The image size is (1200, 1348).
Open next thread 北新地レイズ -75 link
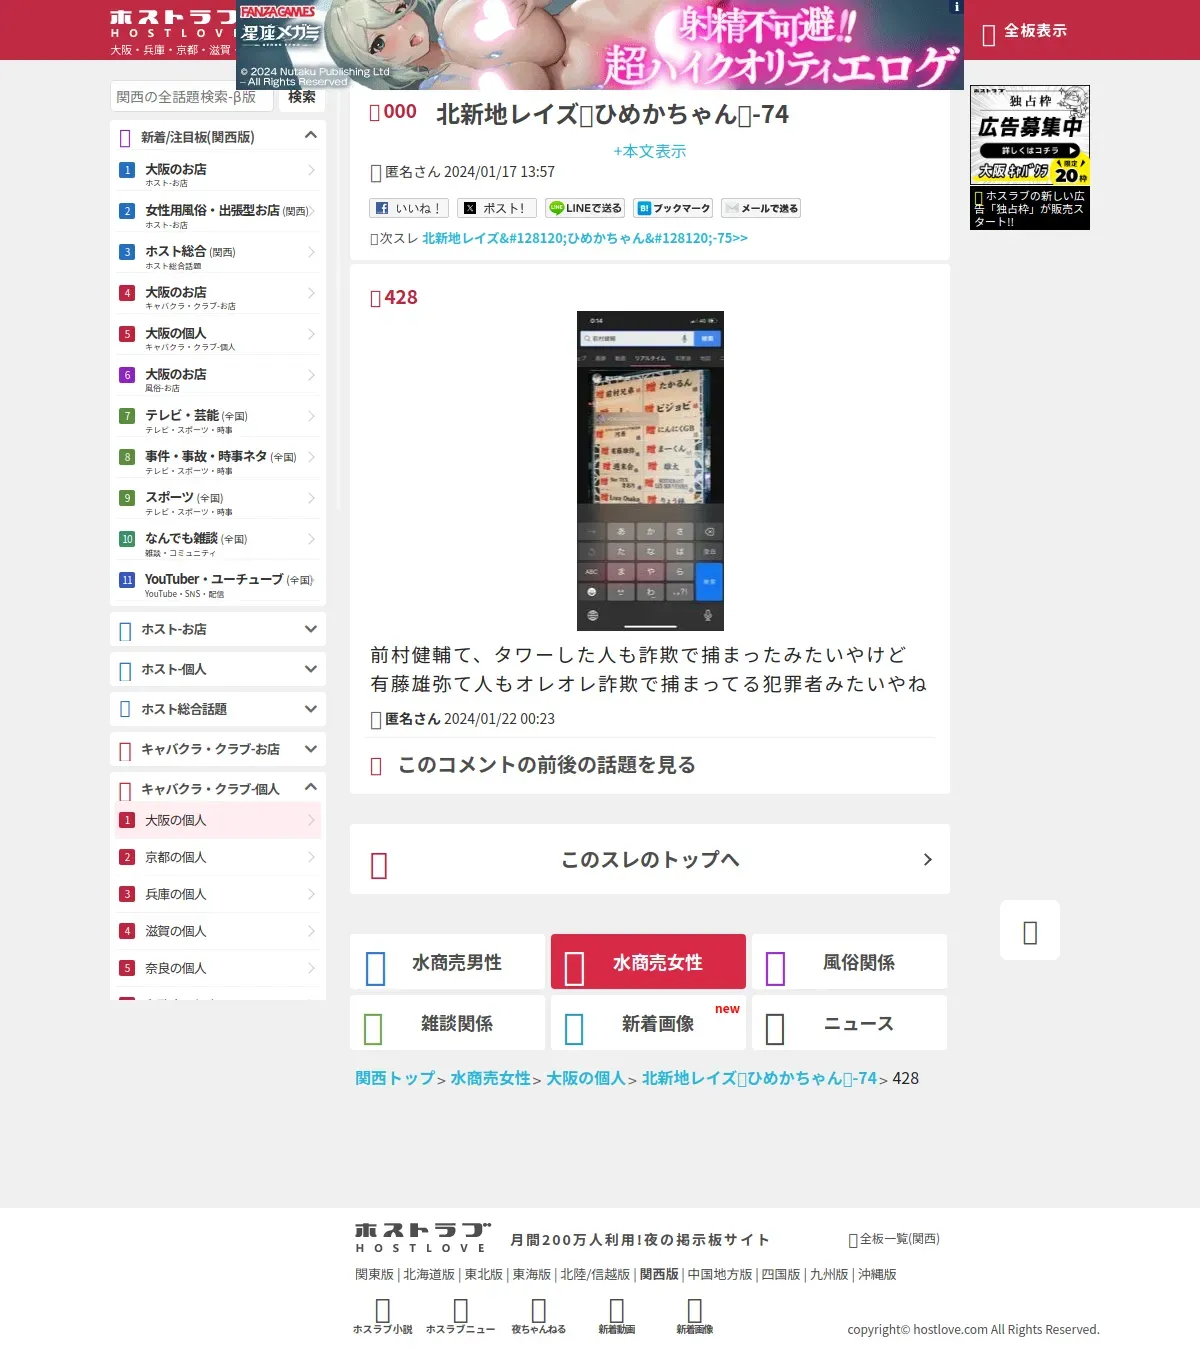585,238
